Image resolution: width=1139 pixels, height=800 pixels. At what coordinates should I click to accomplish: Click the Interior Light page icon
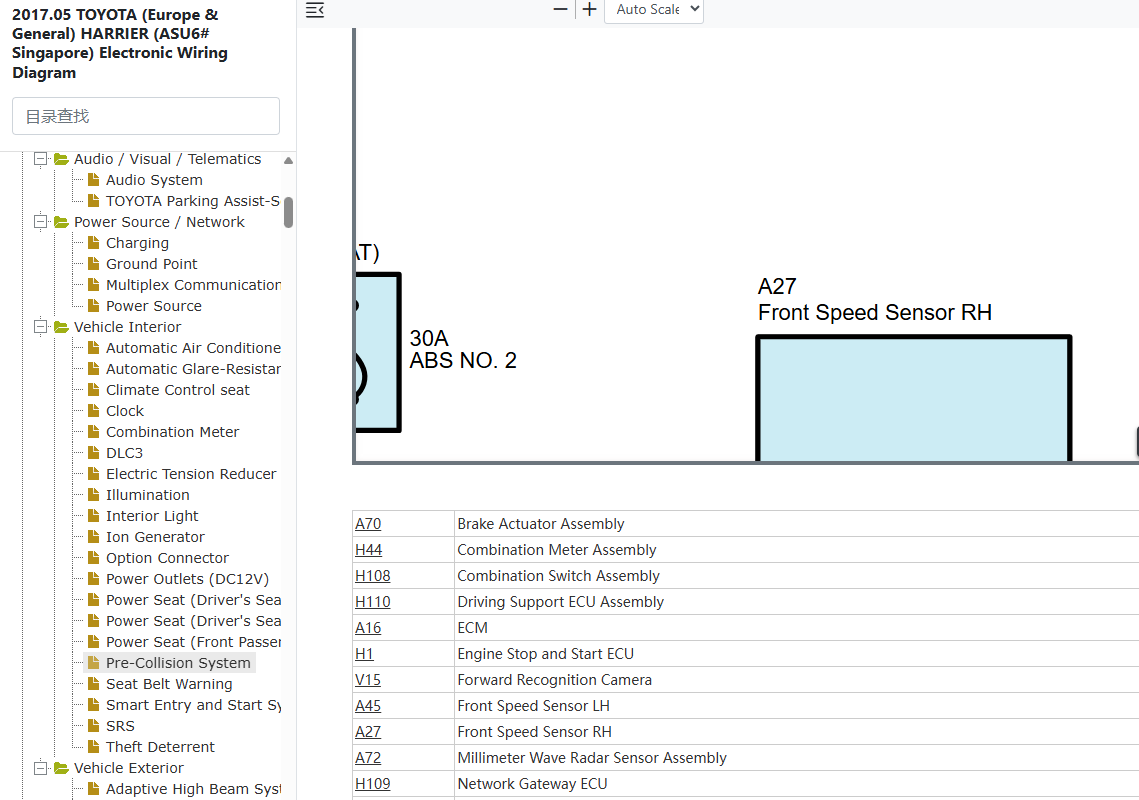pyautogui.click(x=94, y=515)
